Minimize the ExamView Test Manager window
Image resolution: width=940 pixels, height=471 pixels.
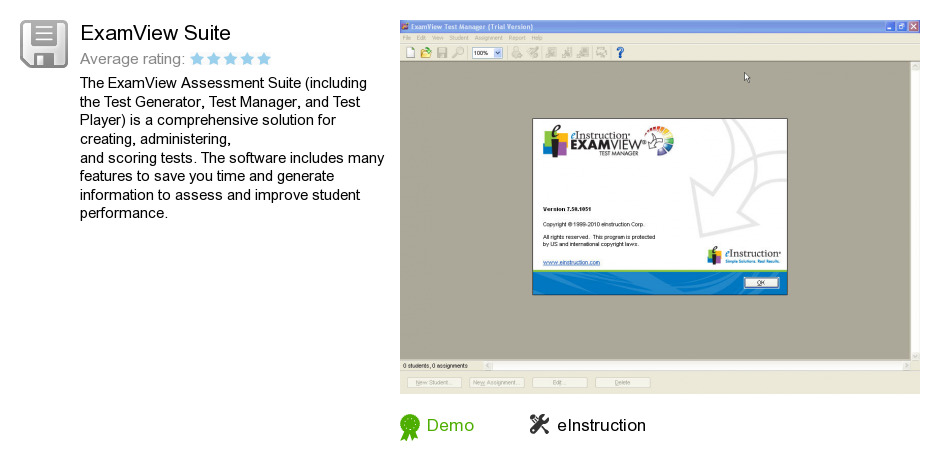tap(890, 26)
